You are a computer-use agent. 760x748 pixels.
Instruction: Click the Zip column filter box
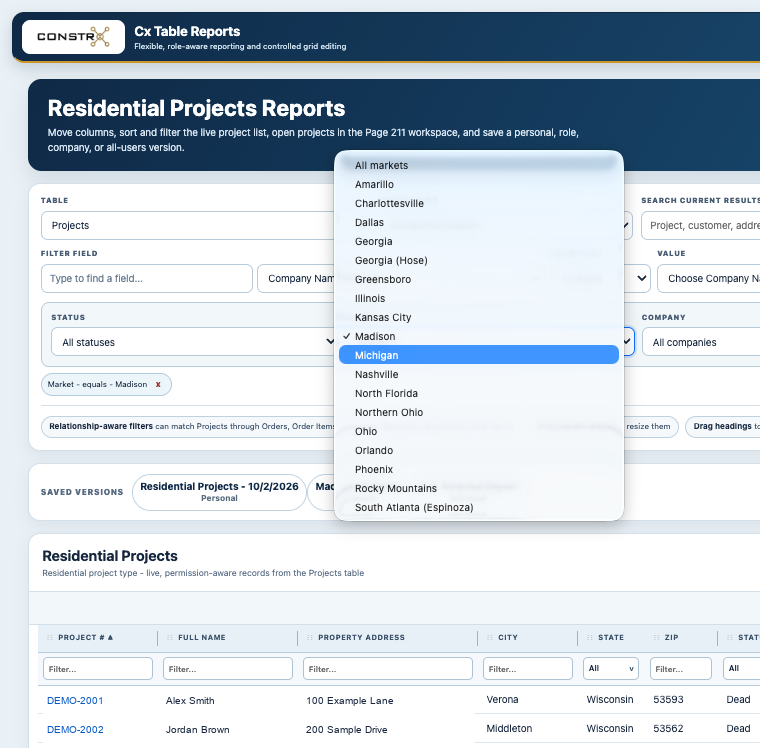point(681,668)
